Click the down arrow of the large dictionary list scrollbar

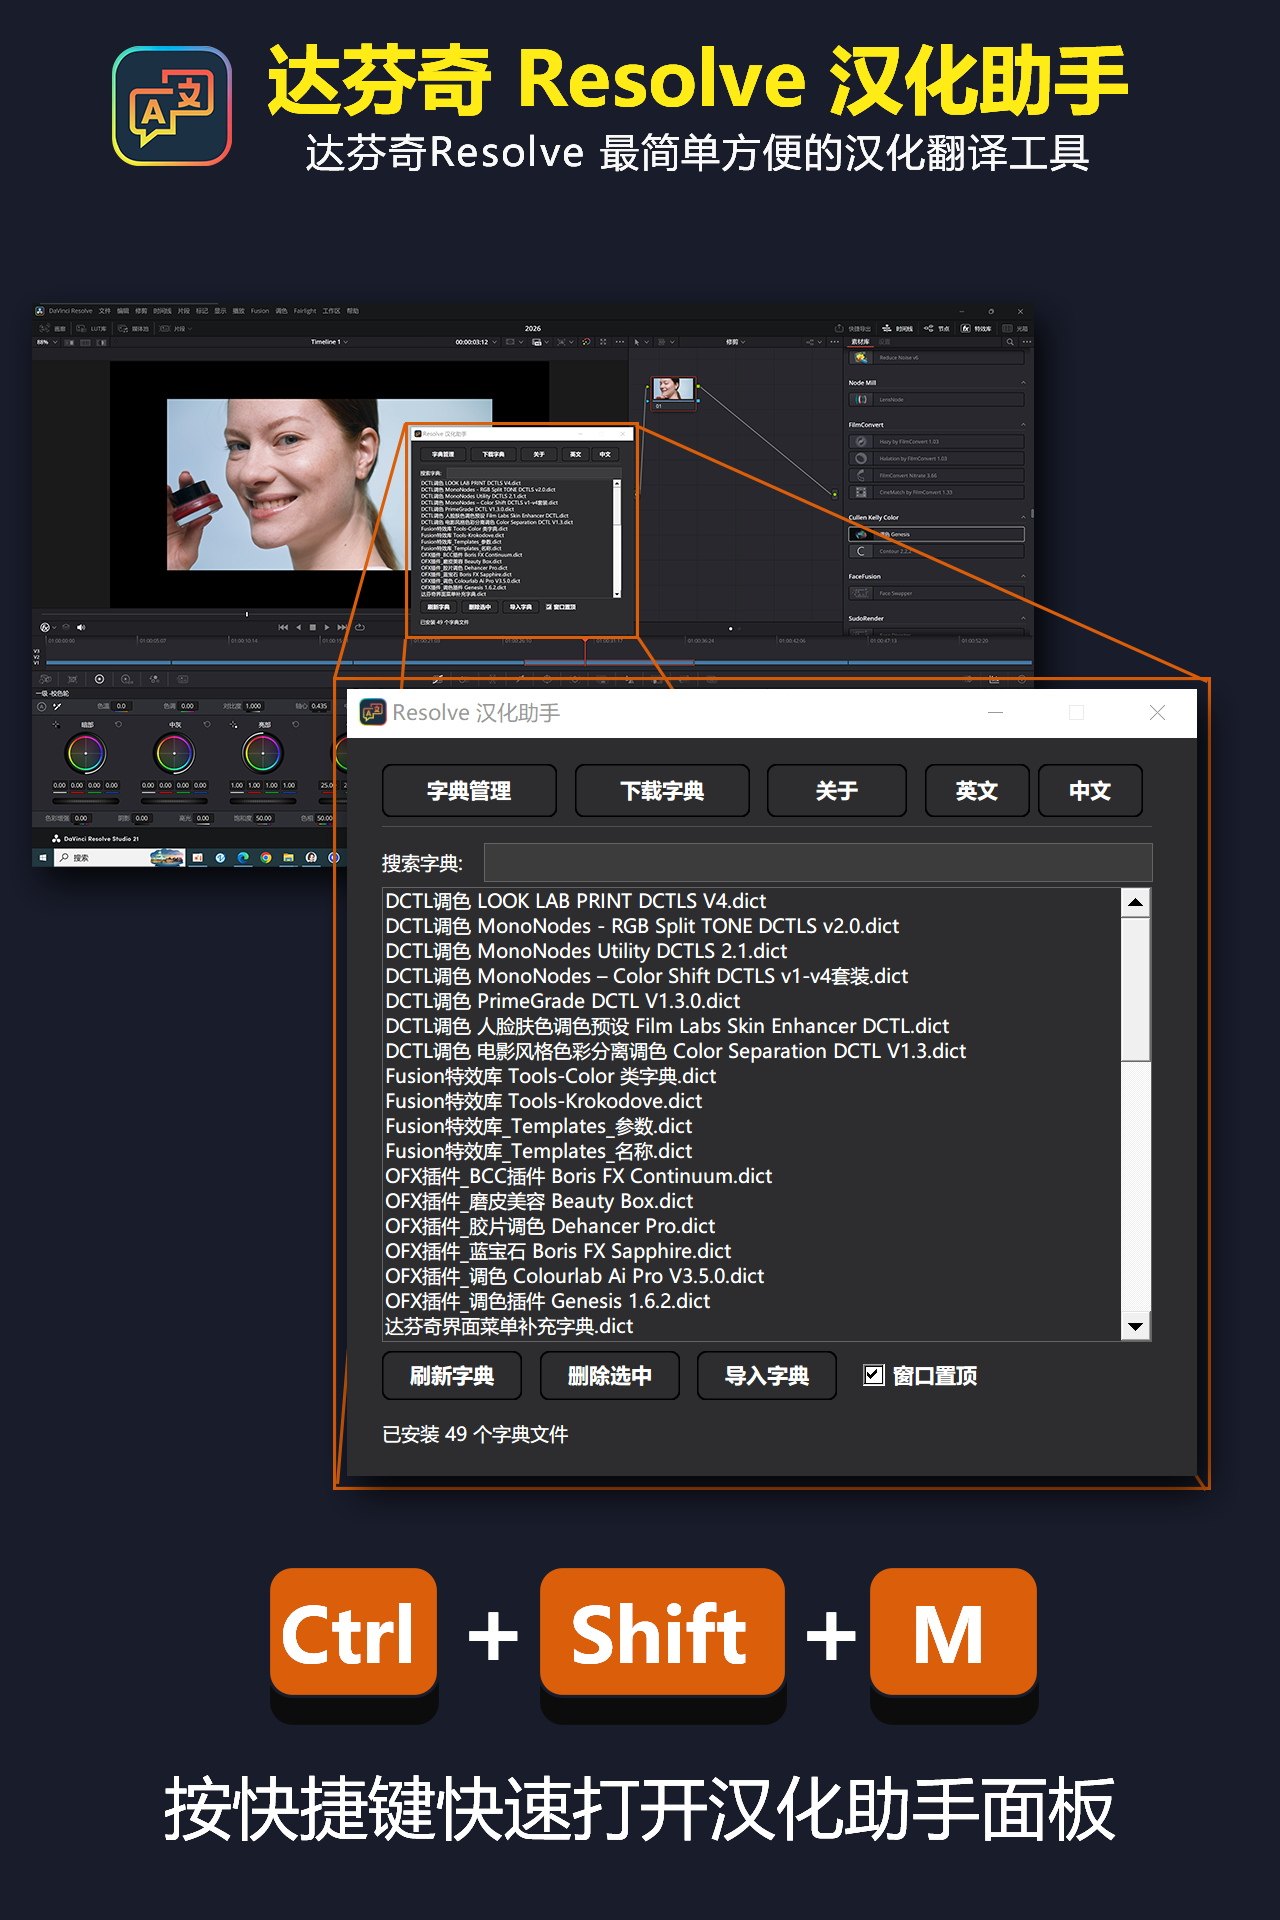[x=1135, y=1326]
